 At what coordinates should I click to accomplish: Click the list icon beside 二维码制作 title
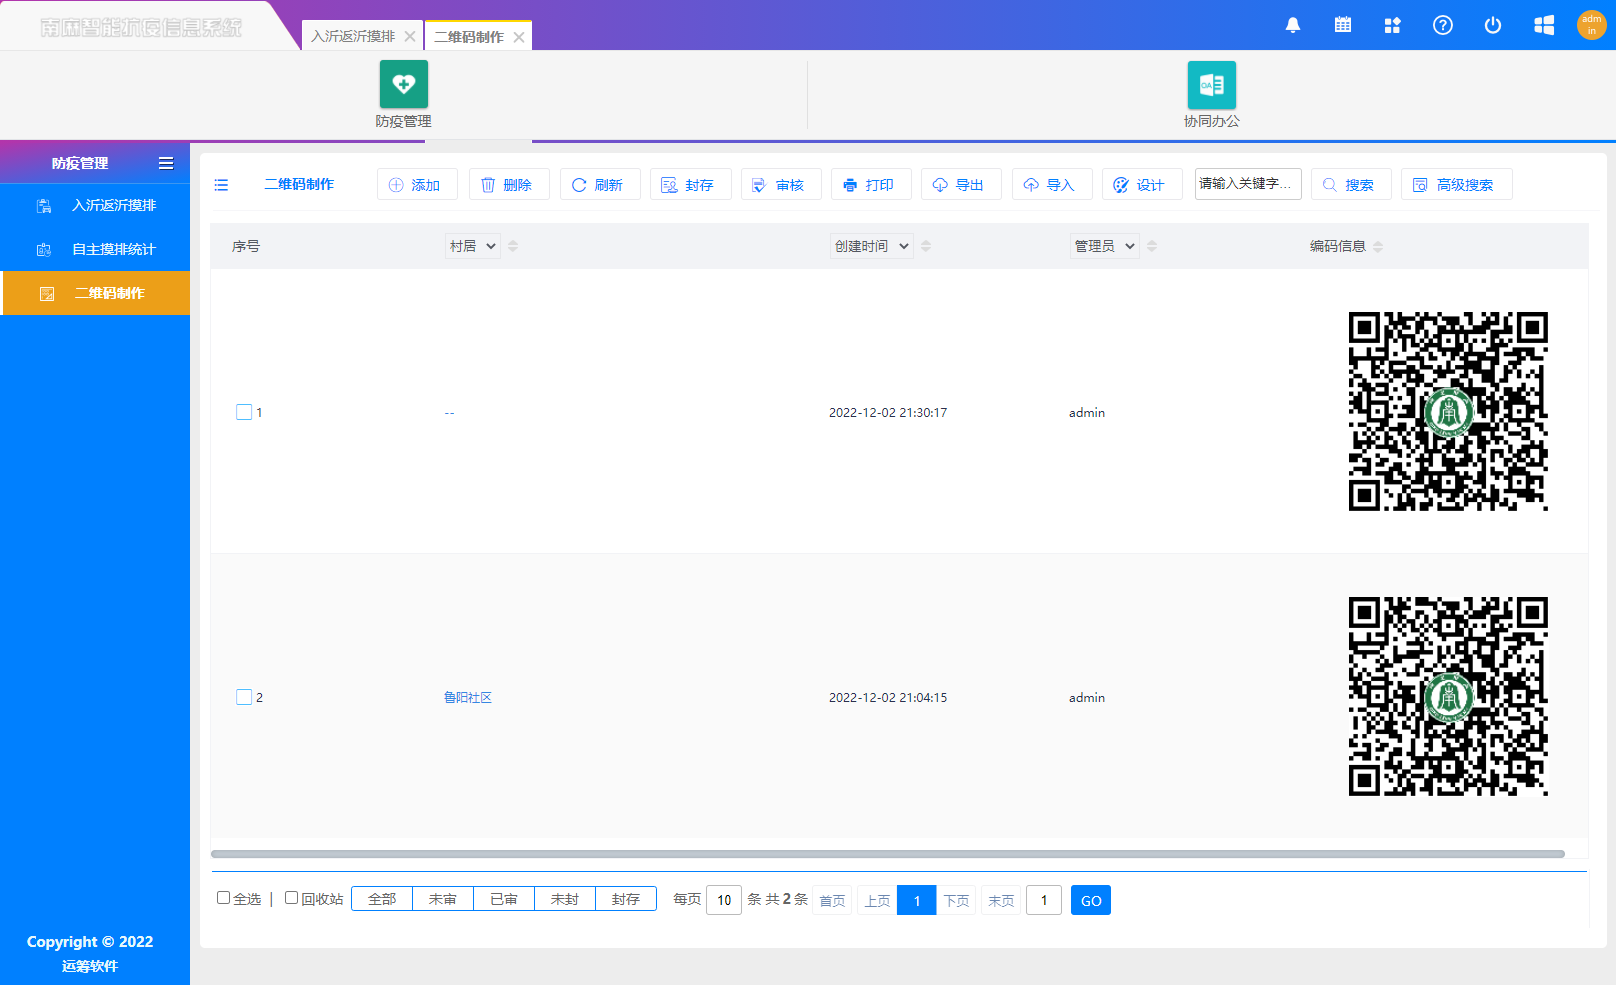[x=221, y=185]
